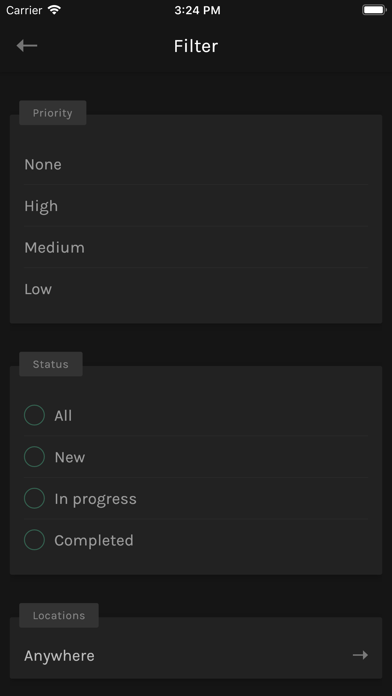Screen dimensions: 392x696
Task: Choose the Completed radio button
Action: [34, 540]
